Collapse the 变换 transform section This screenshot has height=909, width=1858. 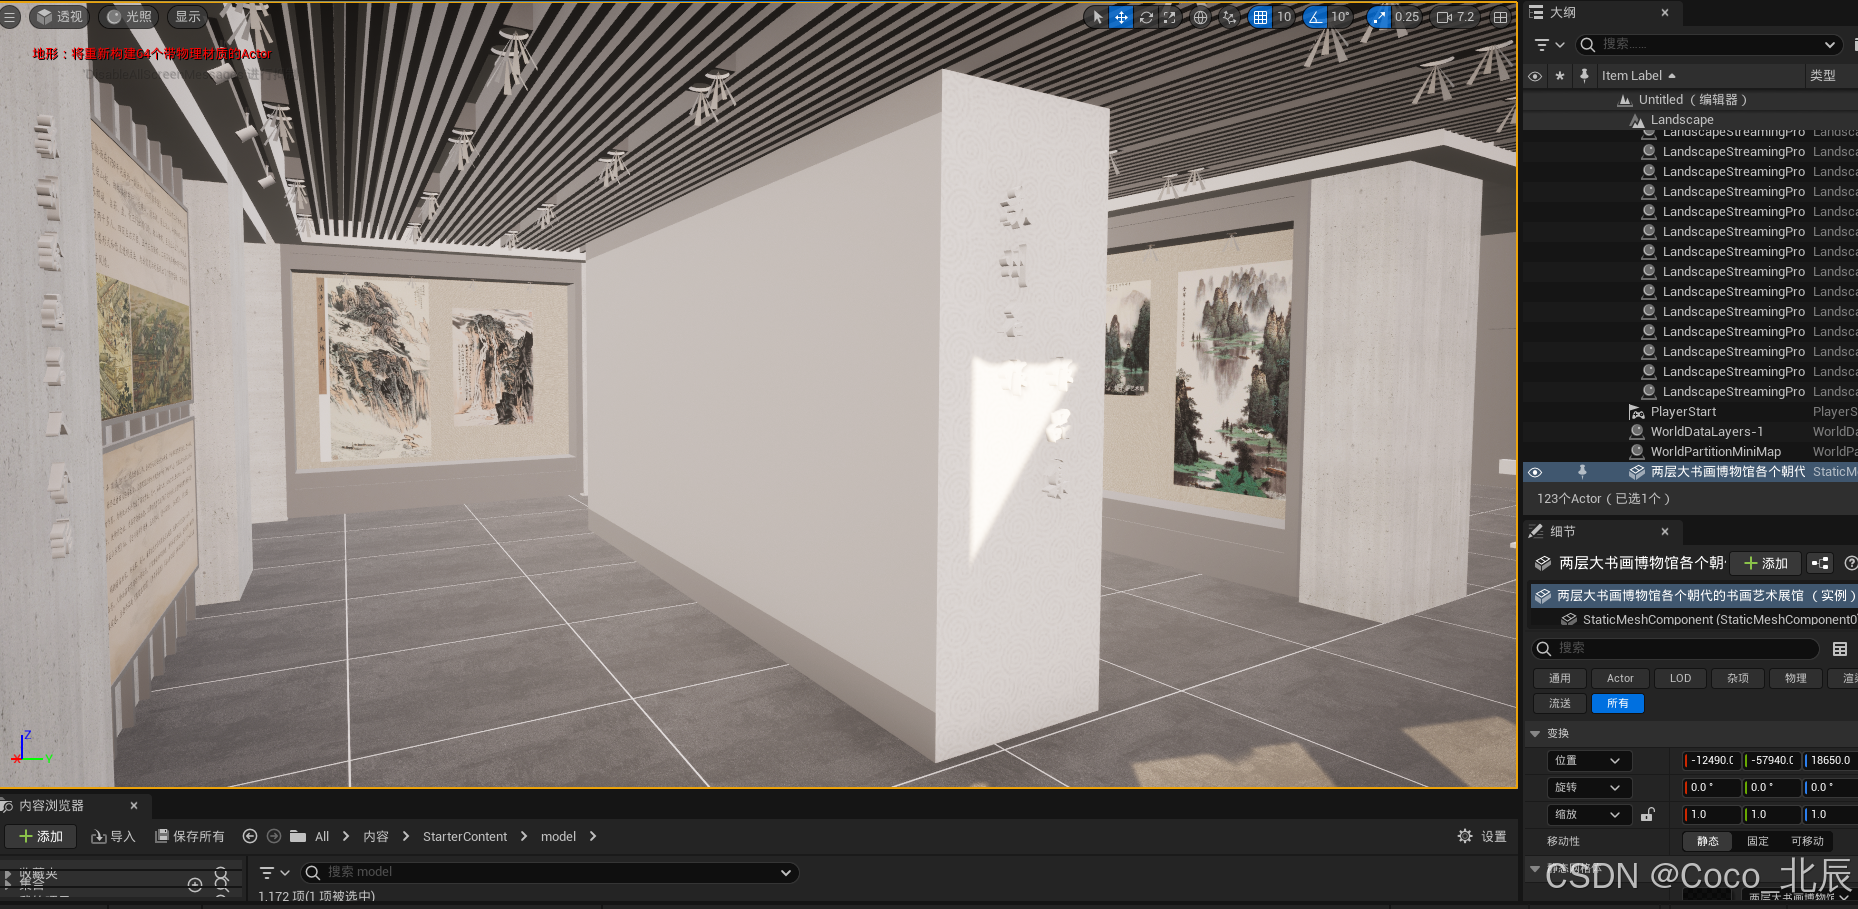(x=1535, y=734)
